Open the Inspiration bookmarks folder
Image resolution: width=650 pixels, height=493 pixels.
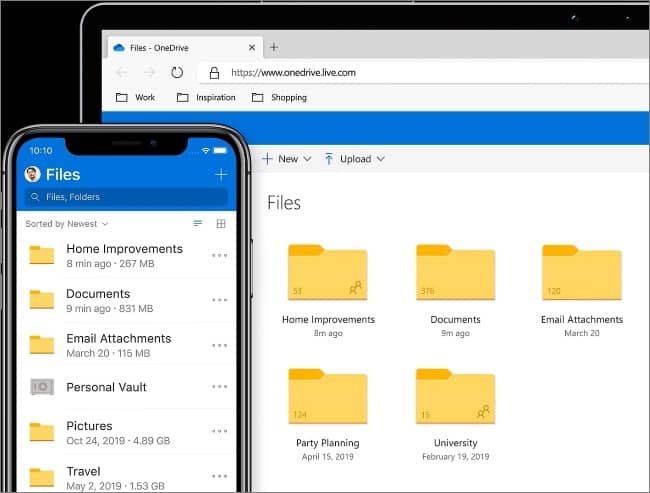(x=206, y=97)
